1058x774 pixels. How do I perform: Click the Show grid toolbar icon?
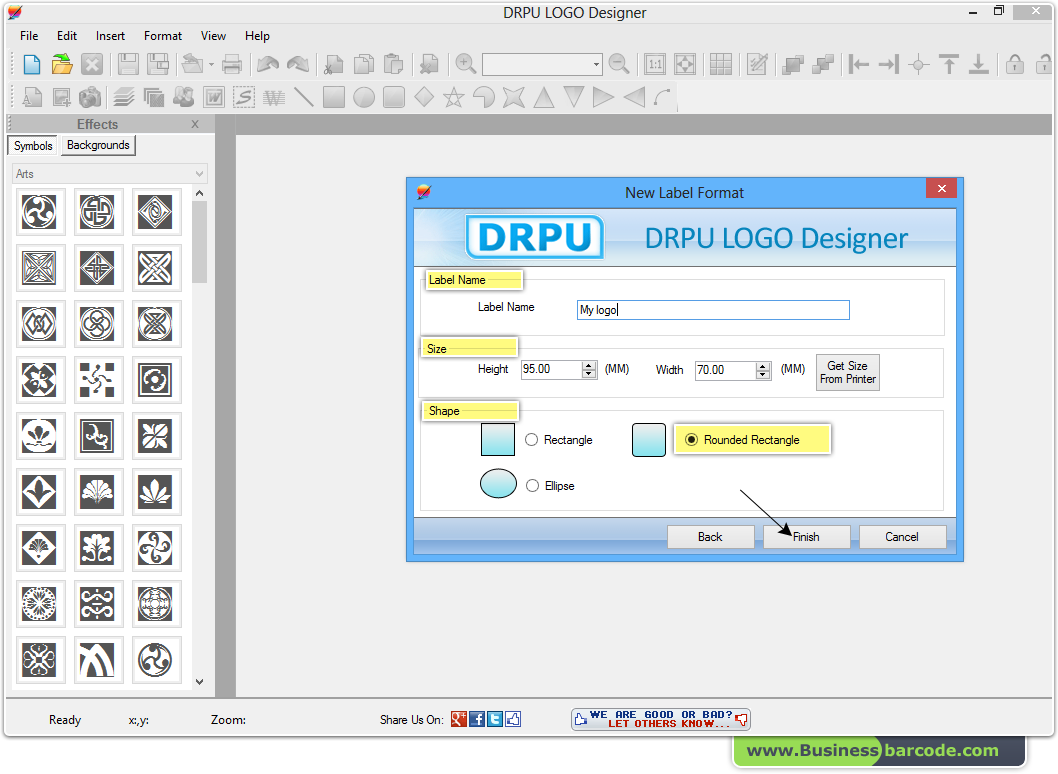[721, 65]
